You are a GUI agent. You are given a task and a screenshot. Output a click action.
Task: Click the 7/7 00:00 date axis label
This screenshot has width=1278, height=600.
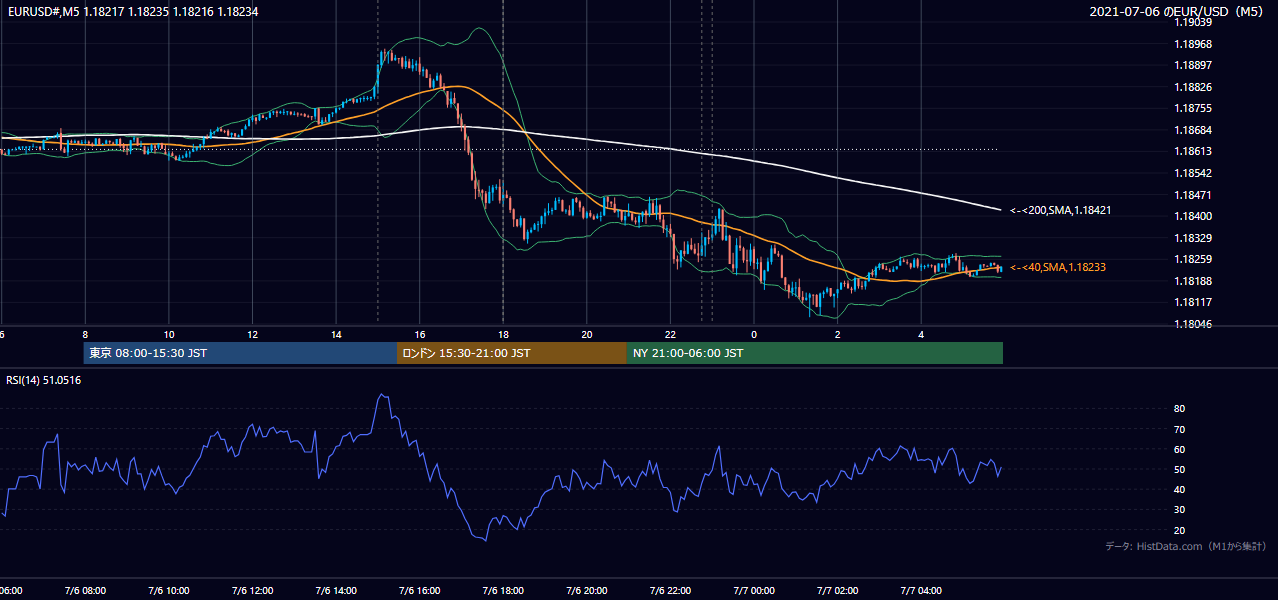click(x=754, y=591)
